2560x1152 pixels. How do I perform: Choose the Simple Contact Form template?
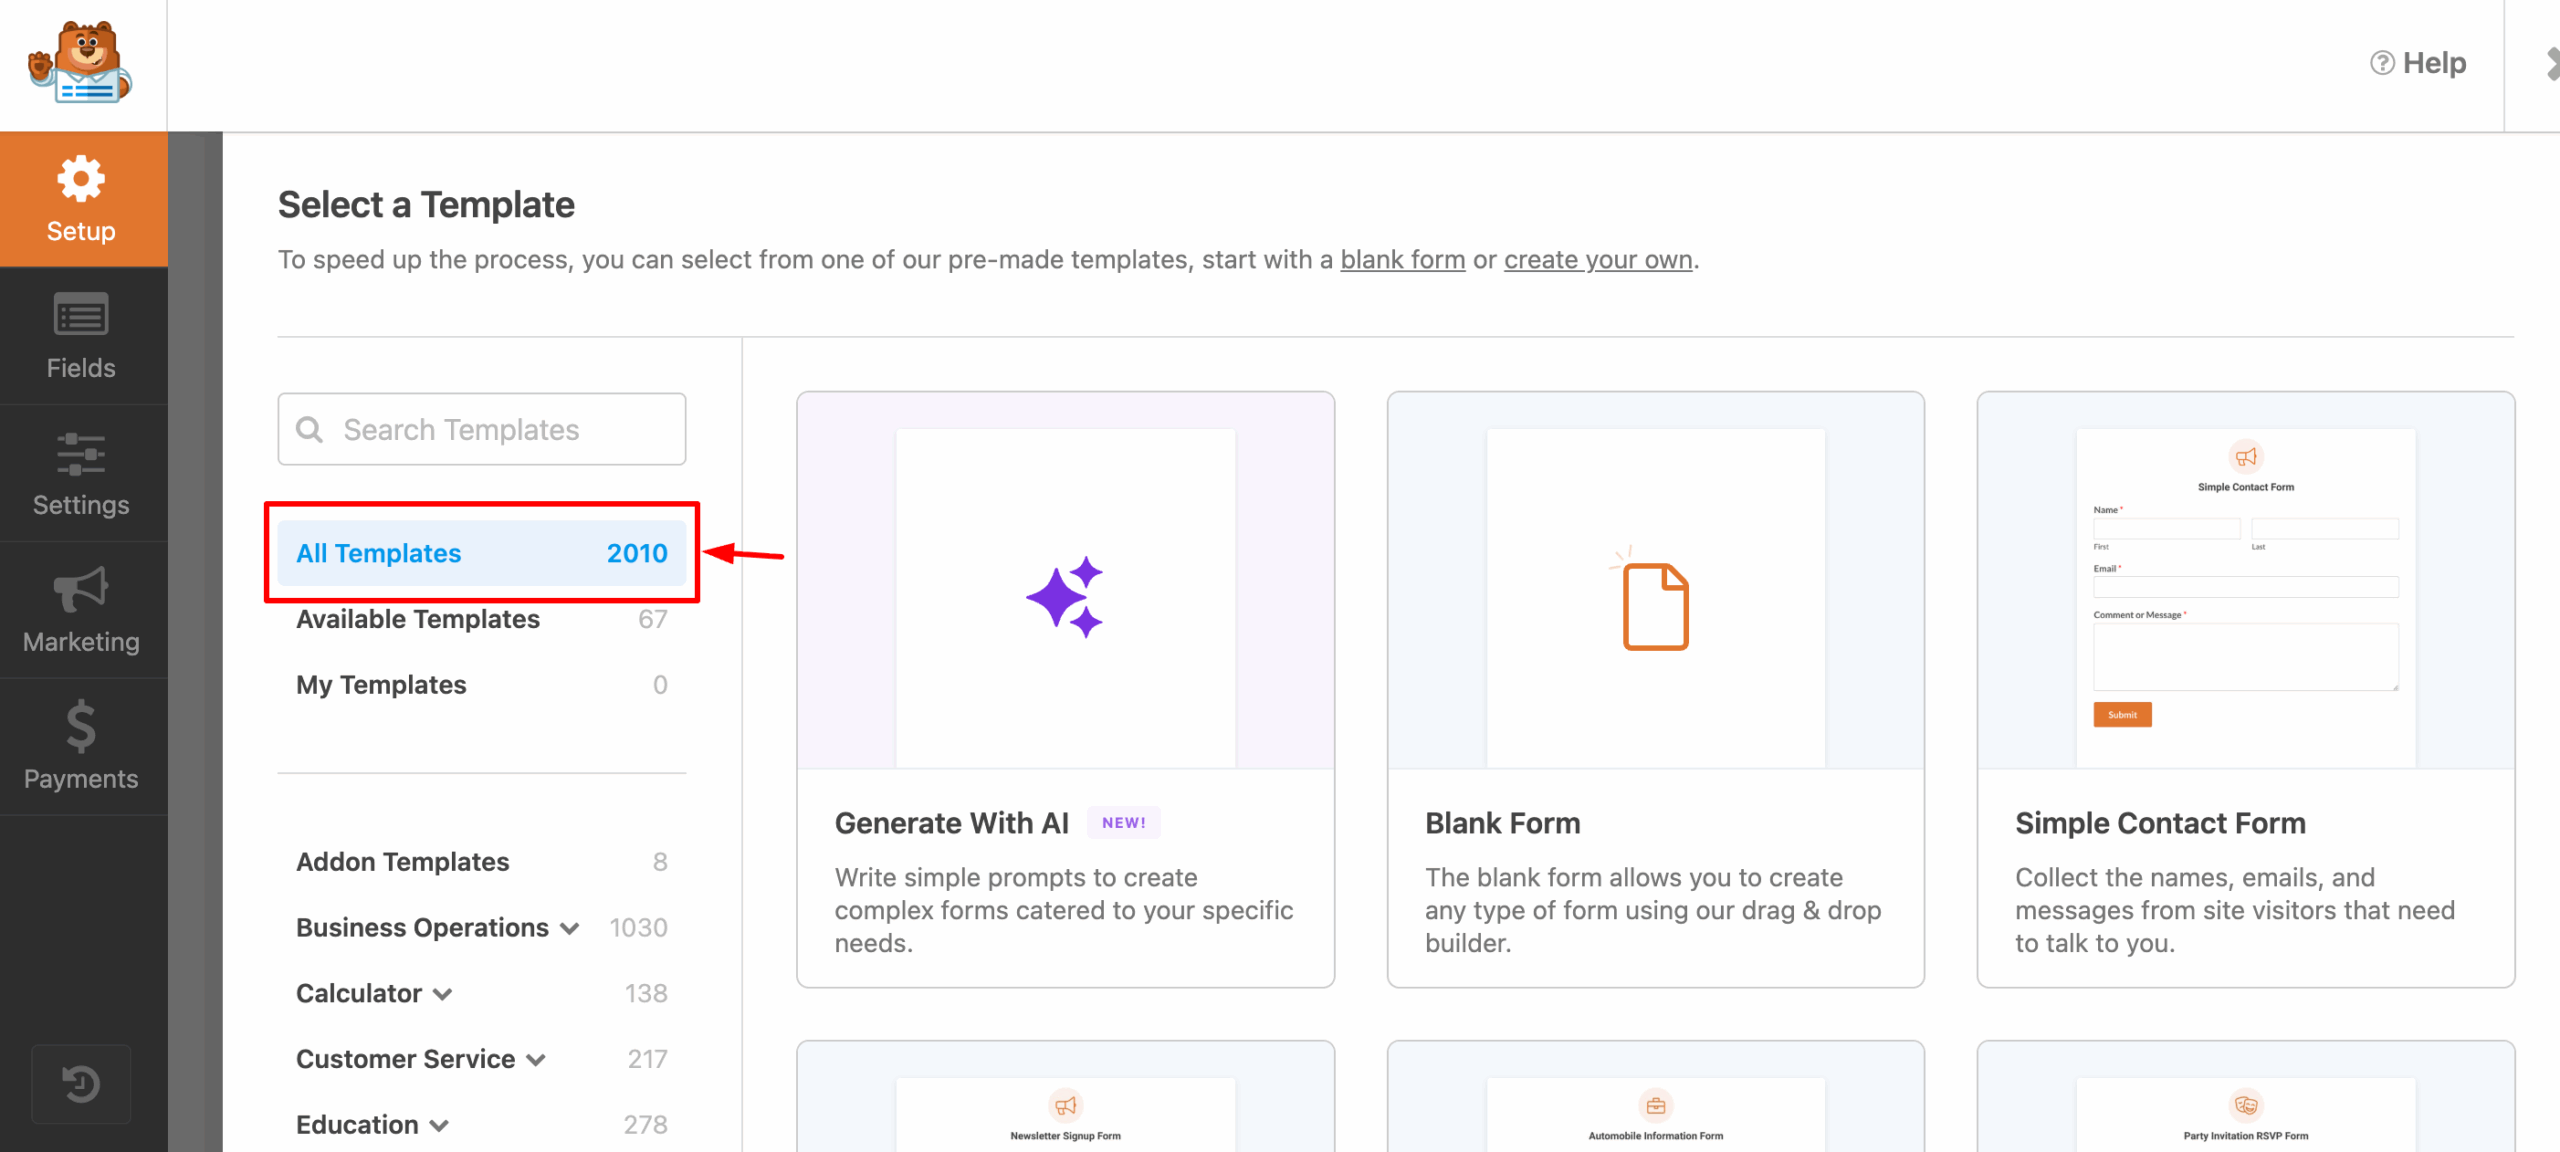(x=2245, y=690)
